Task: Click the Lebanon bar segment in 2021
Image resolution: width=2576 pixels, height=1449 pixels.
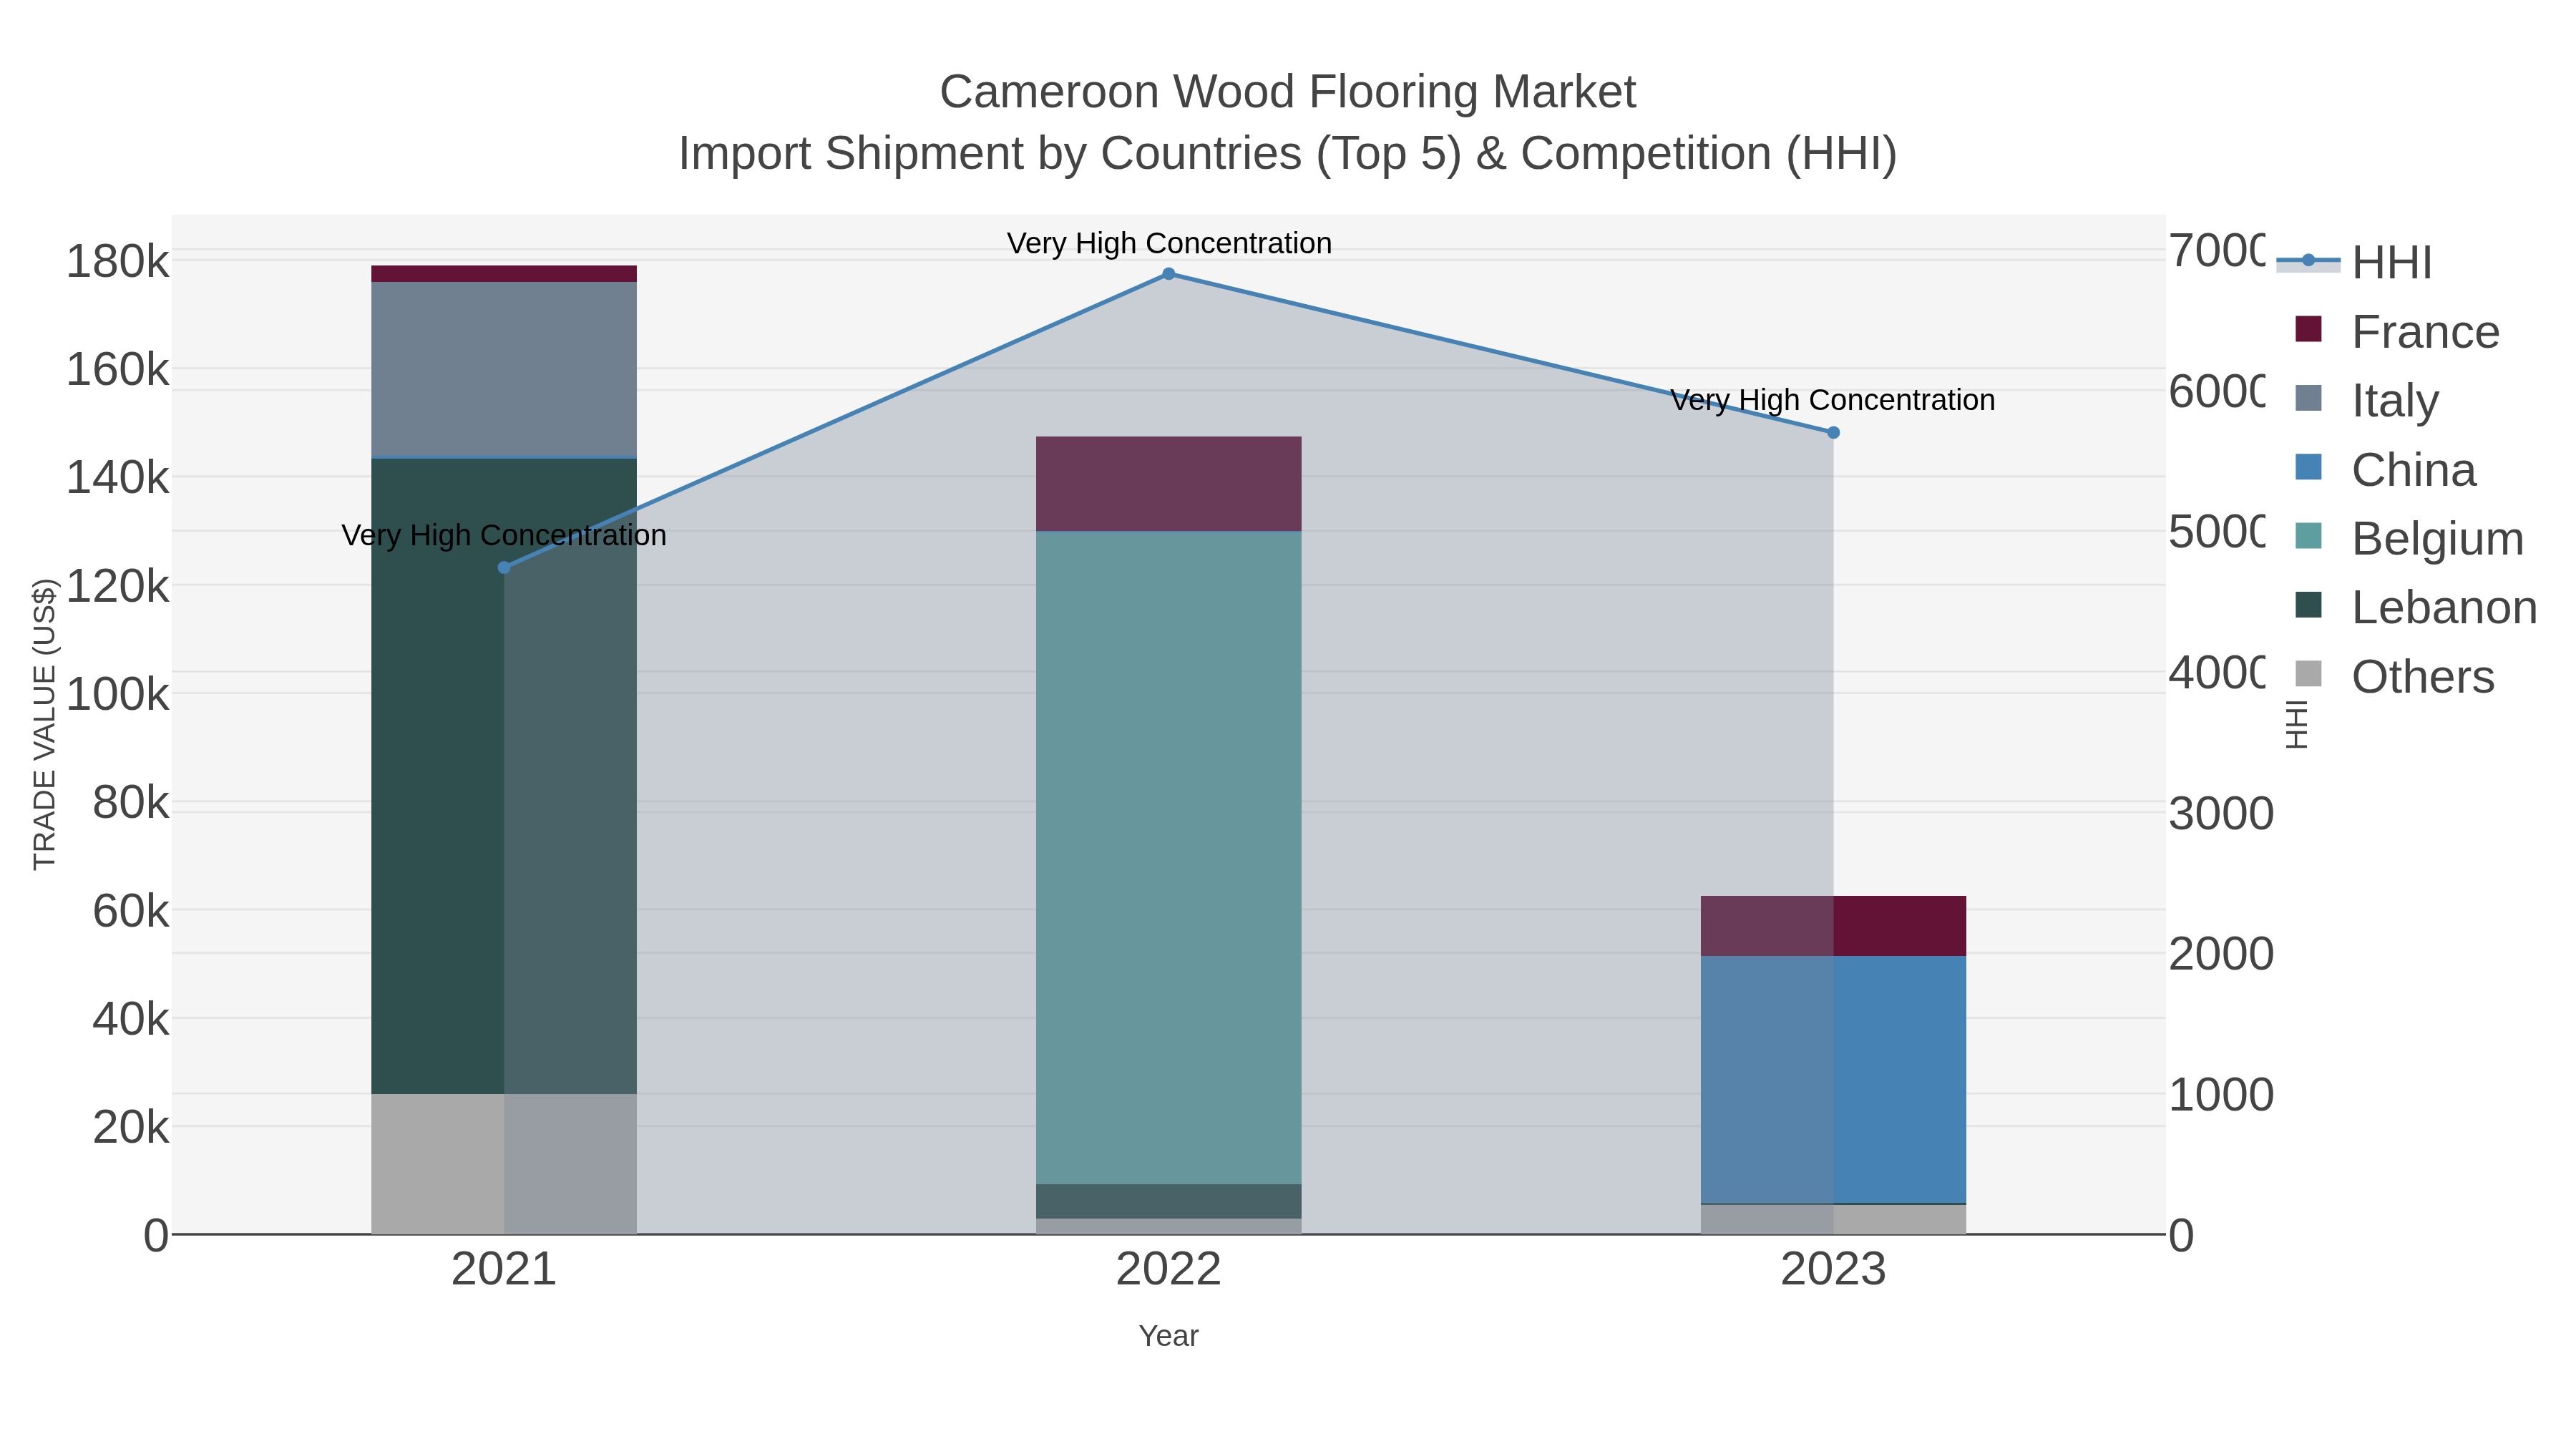Action: tap(504, 776)
